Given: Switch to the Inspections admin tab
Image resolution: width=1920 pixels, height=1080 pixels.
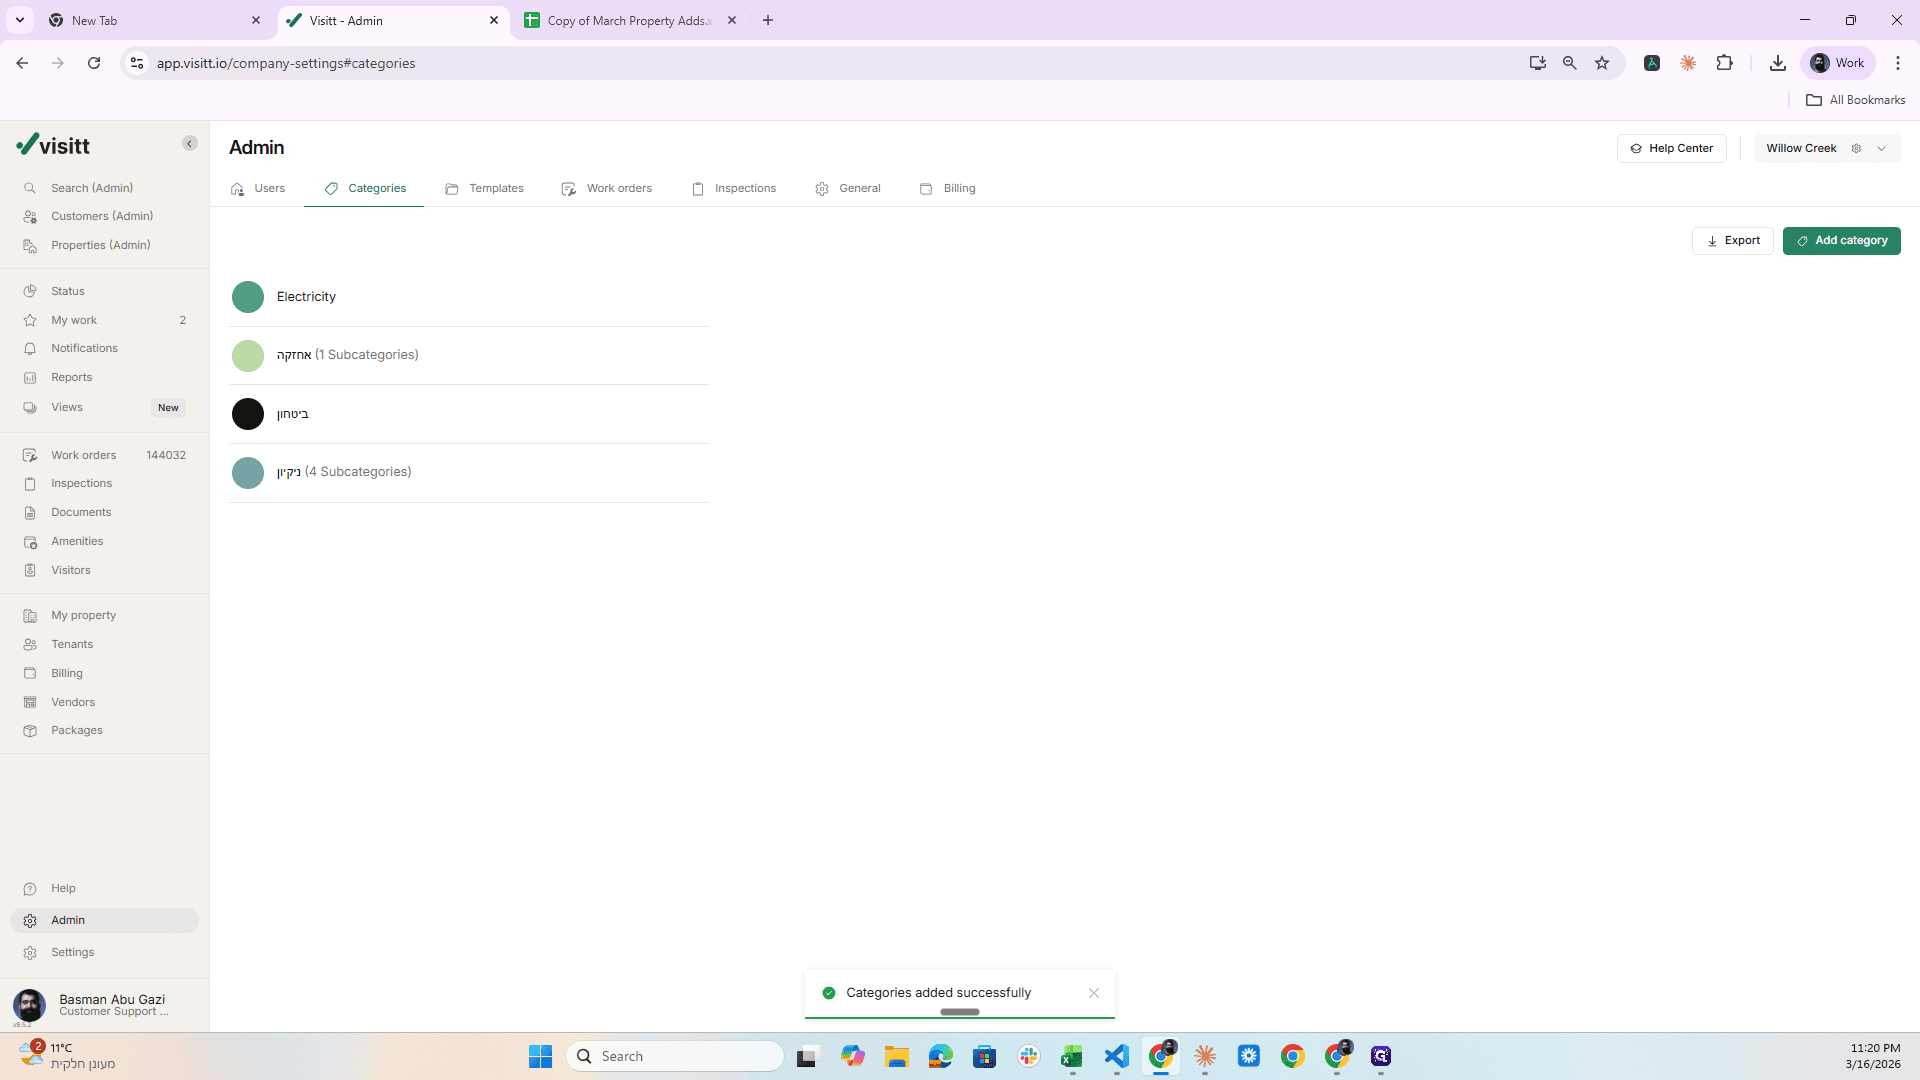Looking at the screenshot, I should tap(734, 188).
